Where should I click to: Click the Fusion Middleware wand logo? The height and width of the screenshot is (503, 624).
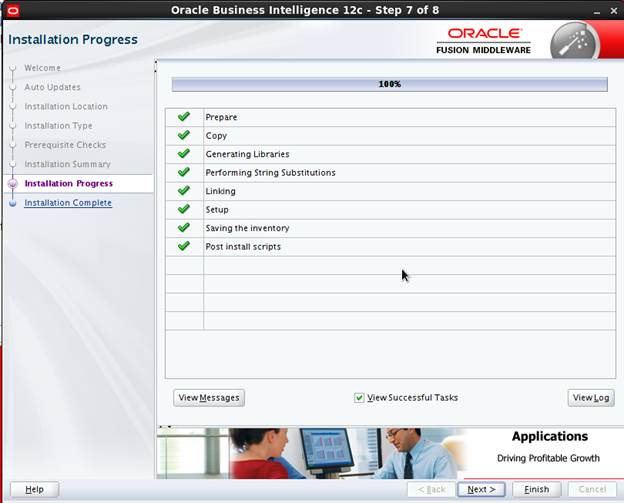coord(574,40)
